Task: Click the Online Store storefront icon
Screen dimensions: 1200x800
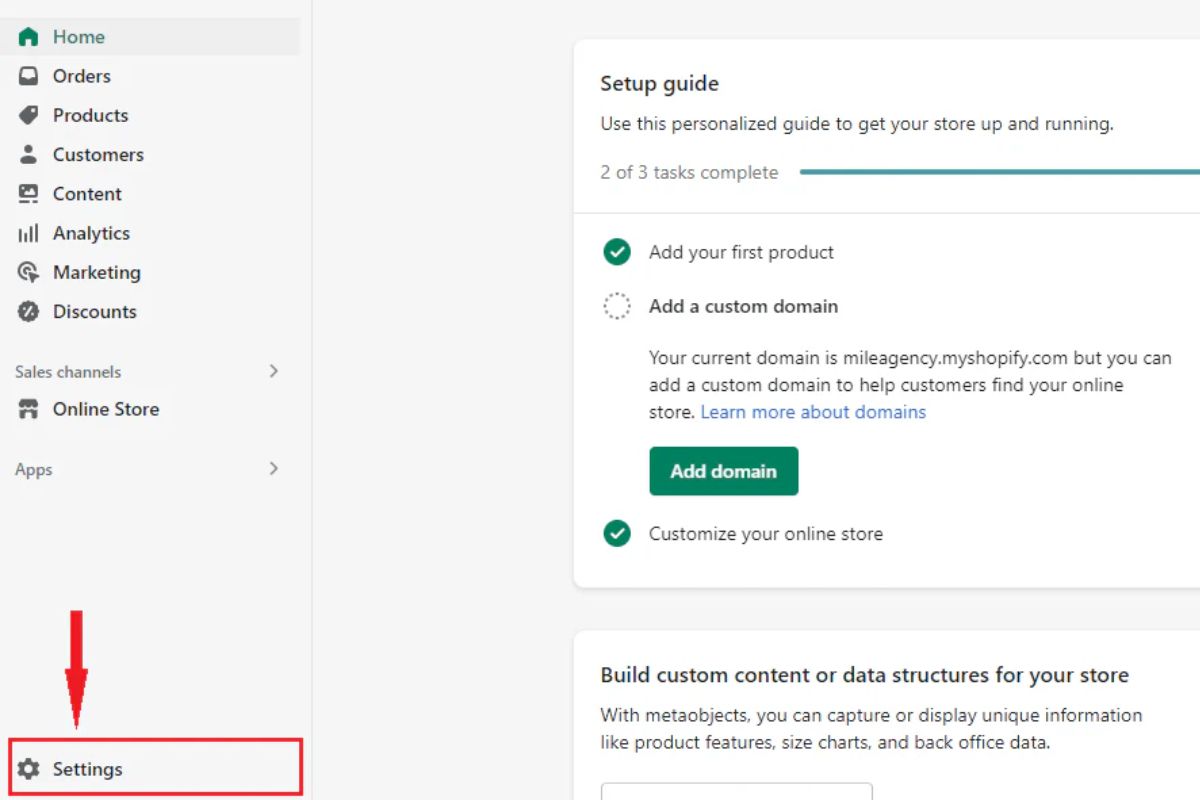Action: click(29, 409)
